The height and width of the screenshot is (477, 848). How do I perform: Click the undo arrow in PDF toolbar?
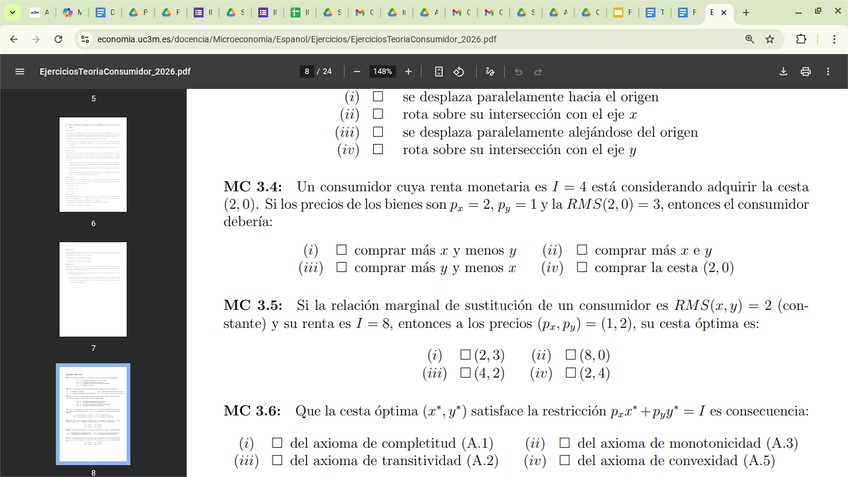coord(518,71)
